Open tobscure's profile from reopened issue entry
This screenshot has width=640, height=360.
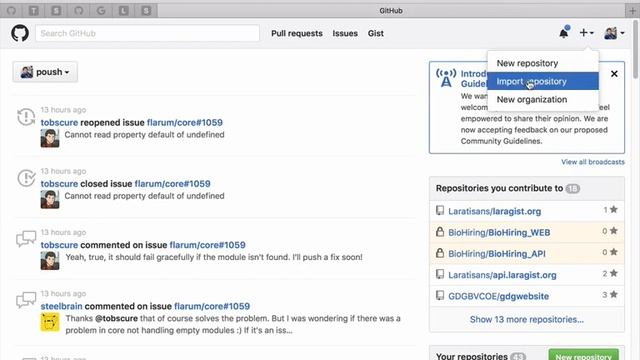tap(59, 122)
